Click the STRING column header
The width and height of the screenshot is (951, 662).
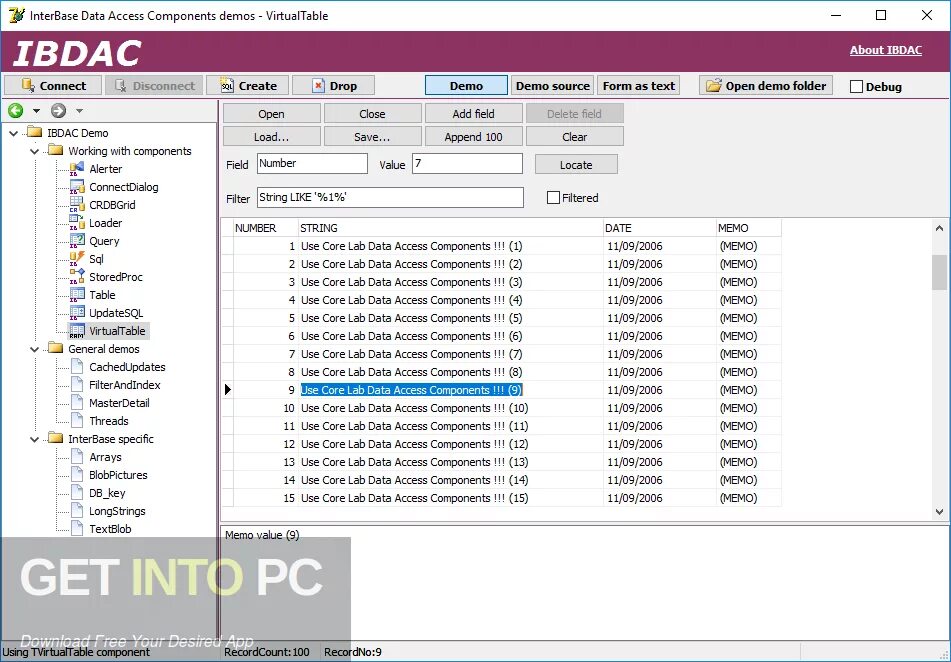click(x=450, y=228)
